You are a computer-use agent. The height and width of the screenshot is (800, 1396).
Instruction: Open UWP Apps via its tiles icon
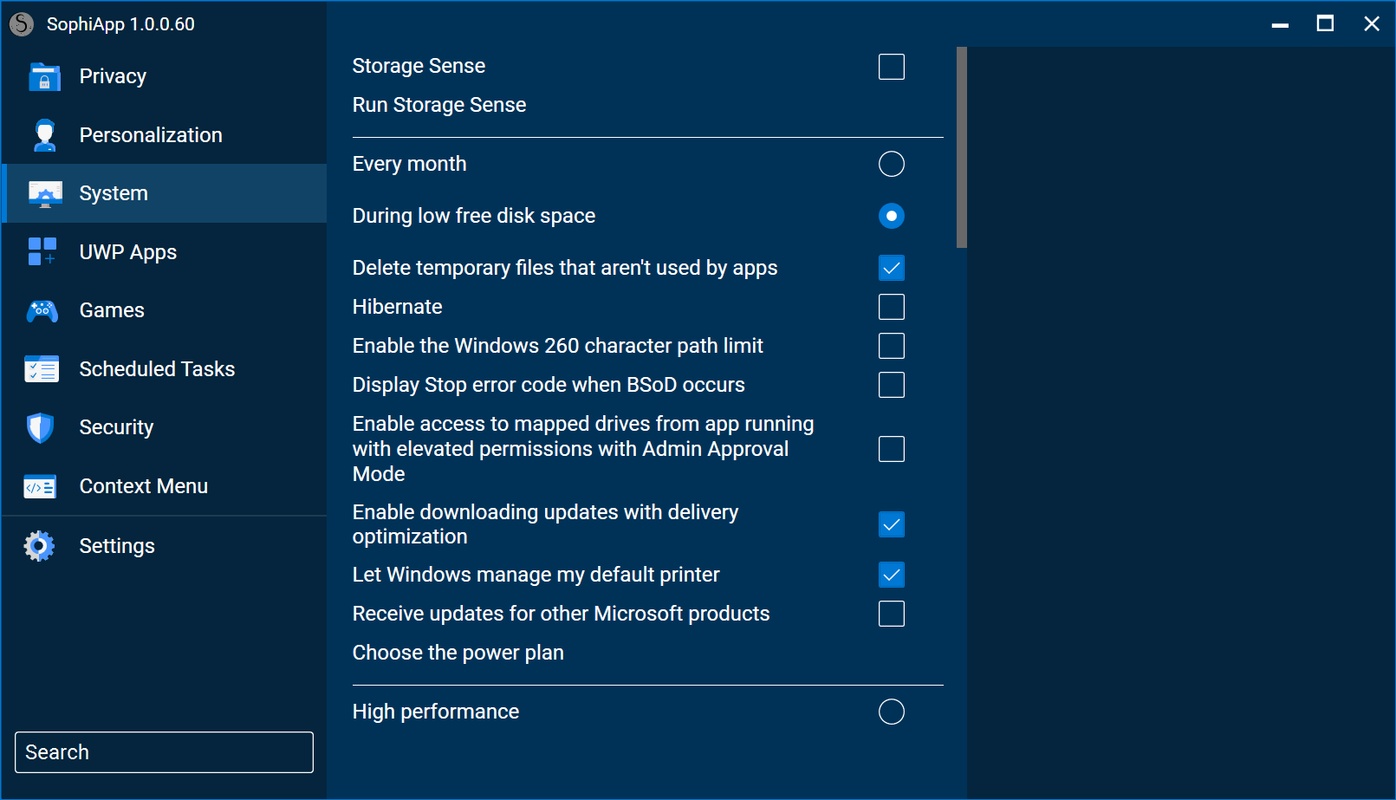(x=42, y=252)
